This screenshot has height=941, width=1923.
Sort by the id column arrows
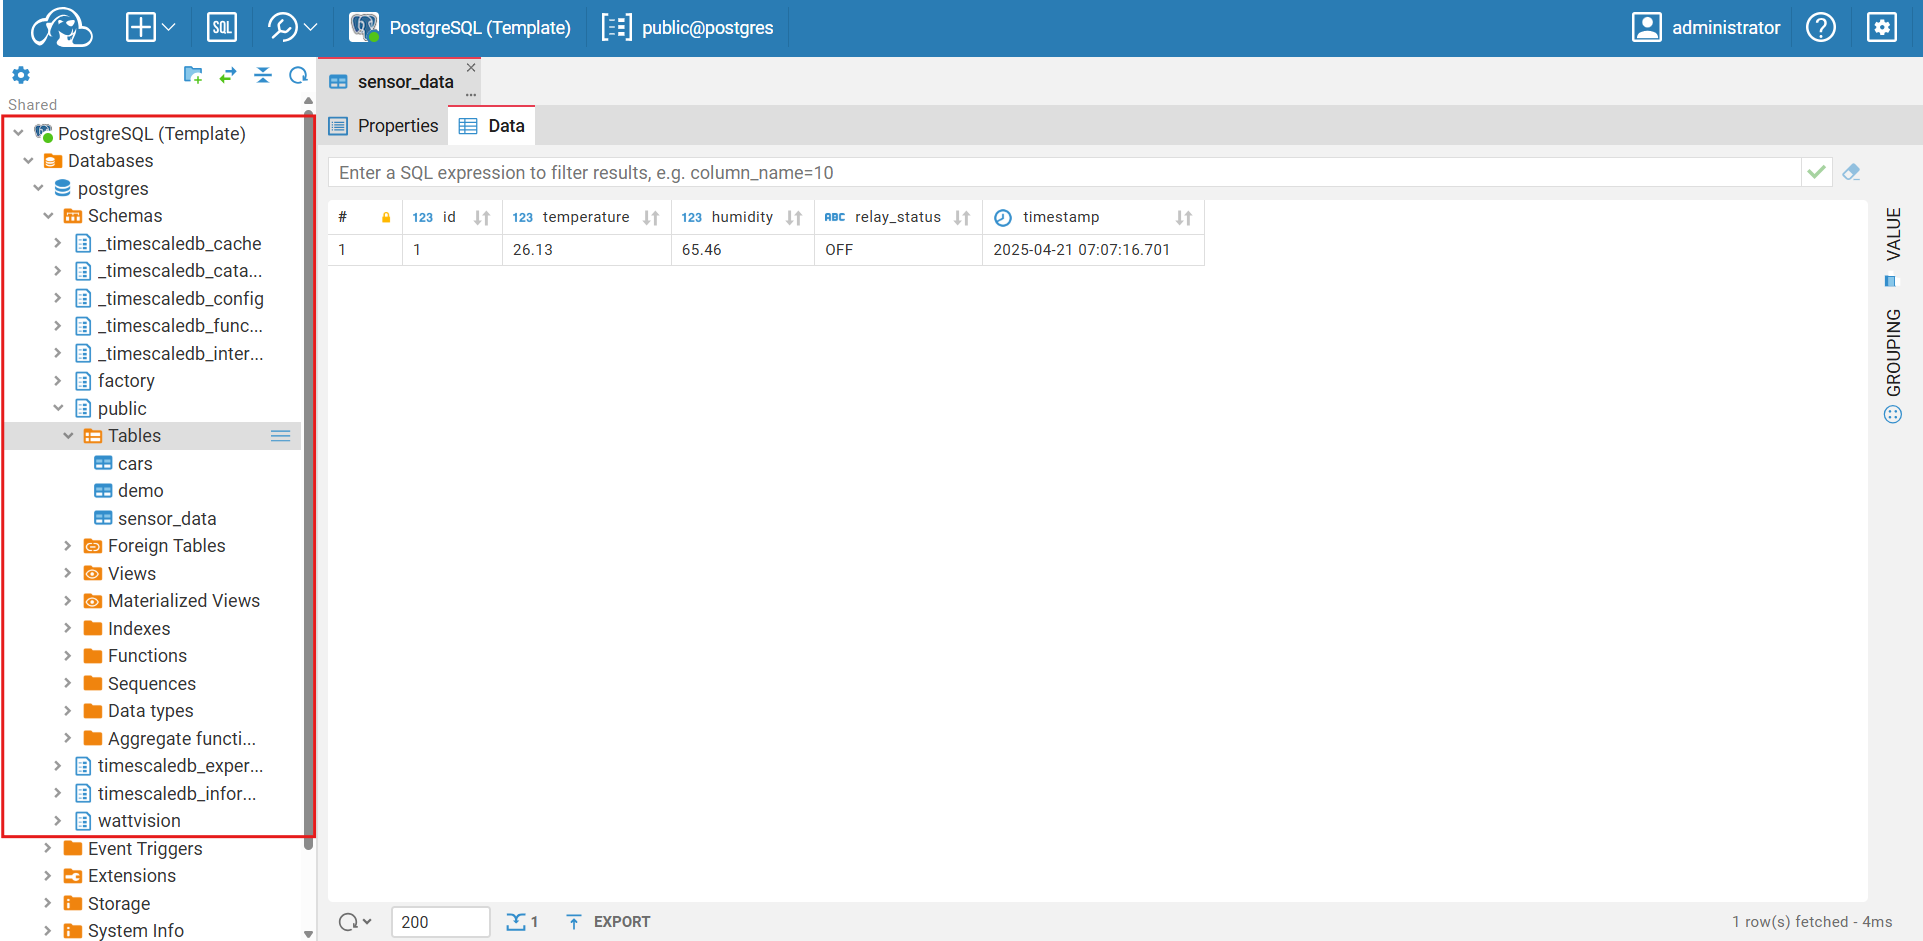tap(482, 218)
